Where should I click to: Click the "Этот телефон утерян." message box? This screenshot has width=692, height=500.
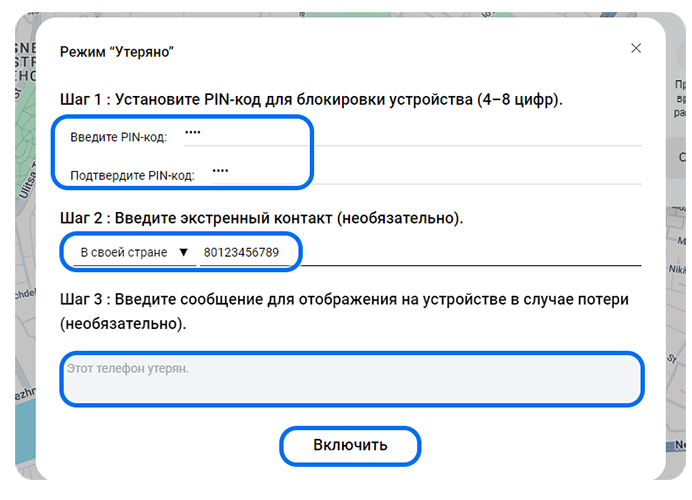(x=351, y=378)
